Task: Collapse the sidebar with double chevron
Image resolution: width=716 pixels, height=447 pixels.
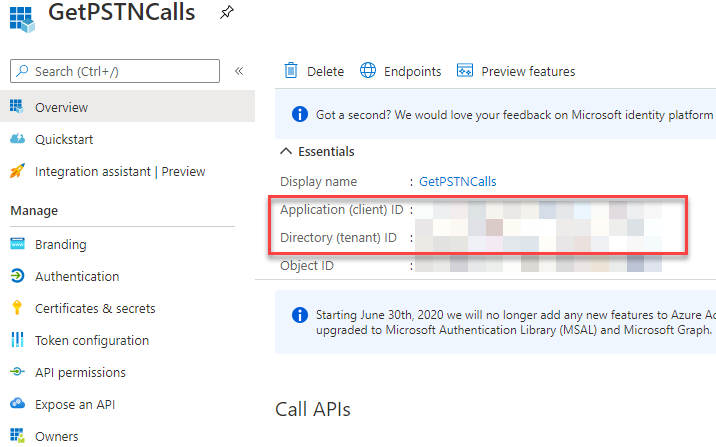Action: 239,71
